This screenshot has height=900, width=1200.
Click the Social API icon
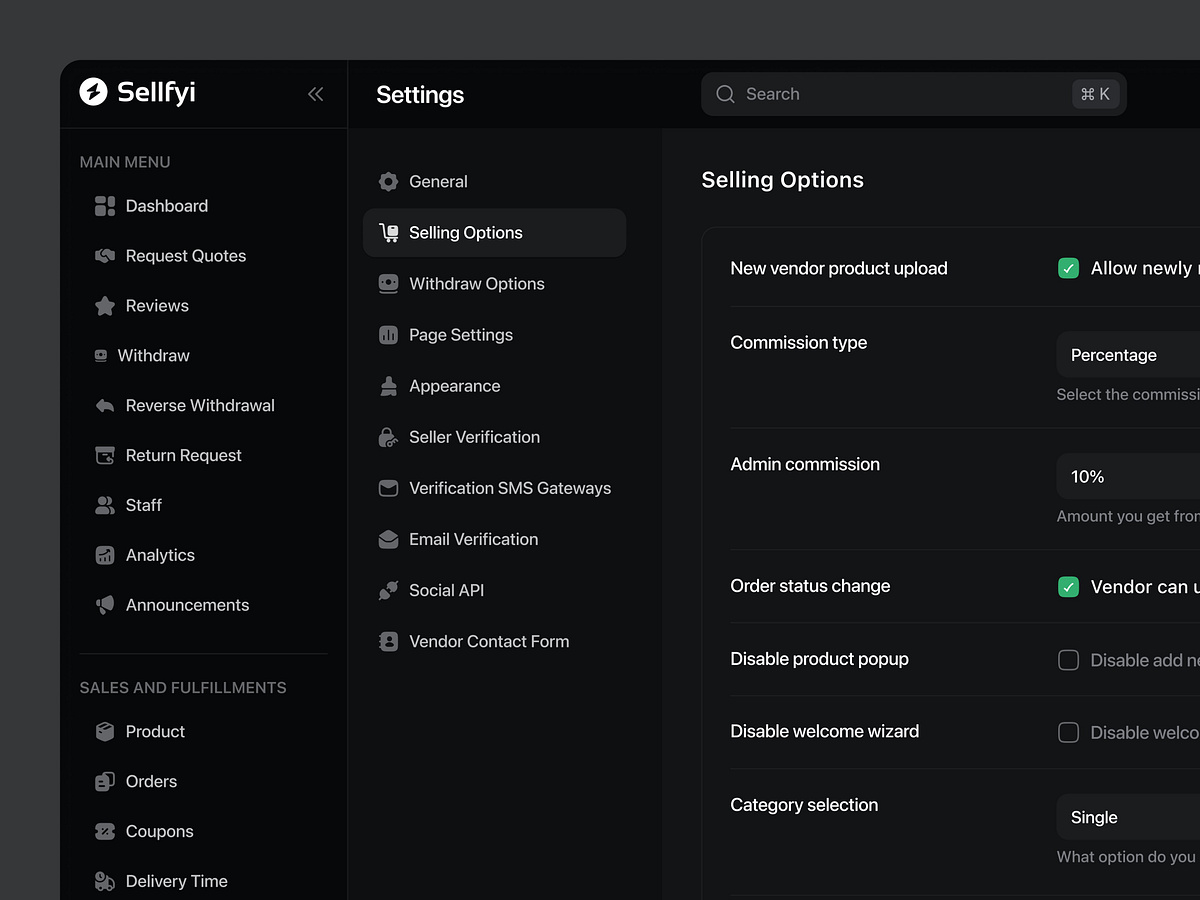point(388,590)
